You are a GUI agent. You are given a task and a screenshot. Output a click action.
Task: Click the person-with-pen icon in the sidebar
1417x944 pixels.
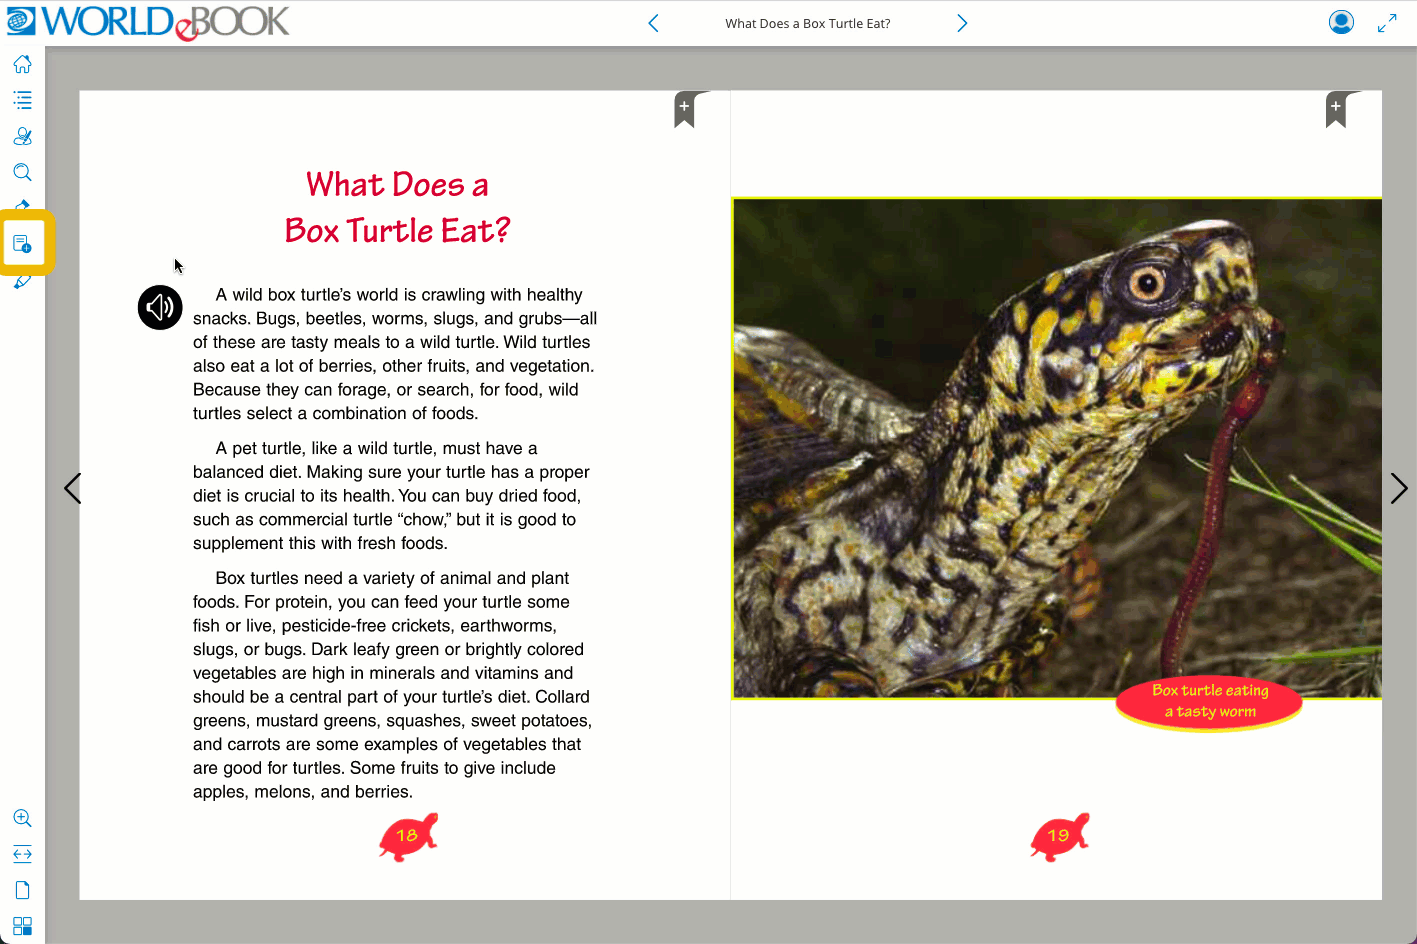click(x=22, y=136)
